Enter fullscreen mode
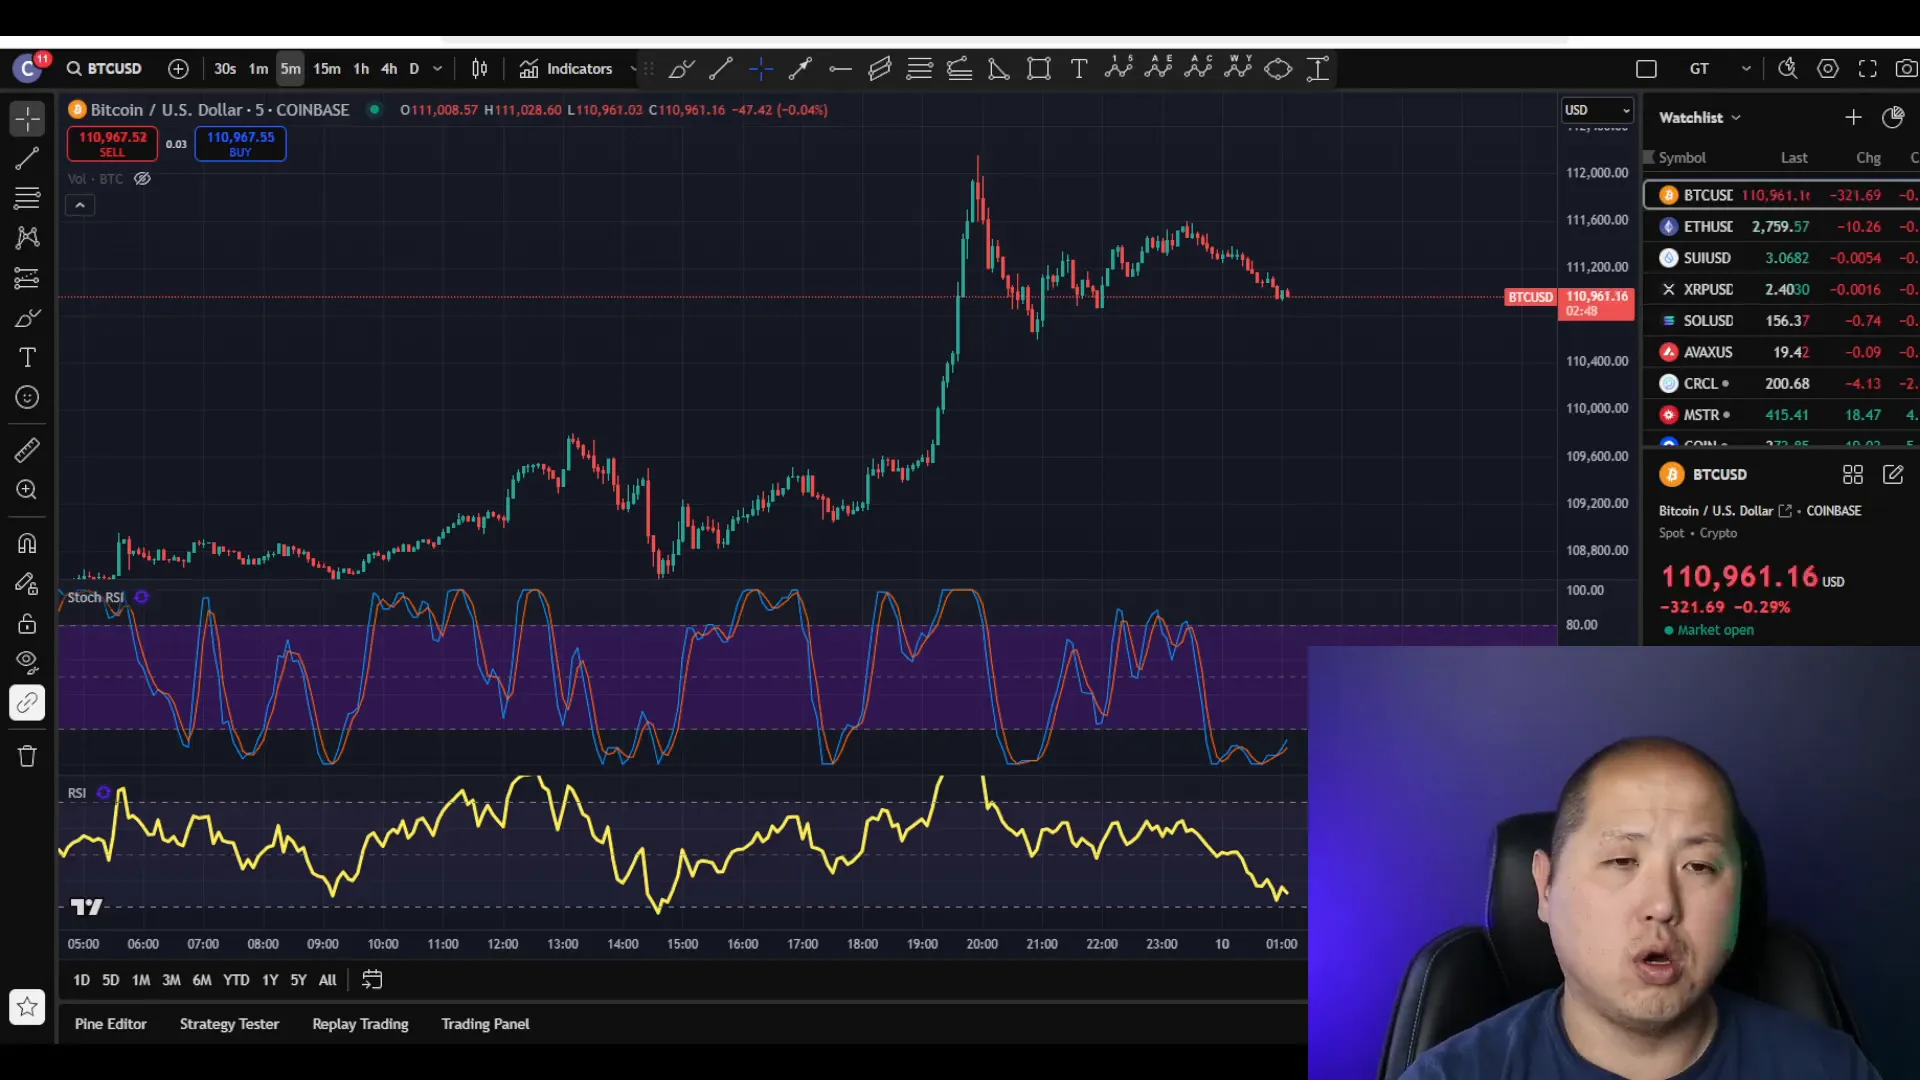 (x=1868, y=68)
